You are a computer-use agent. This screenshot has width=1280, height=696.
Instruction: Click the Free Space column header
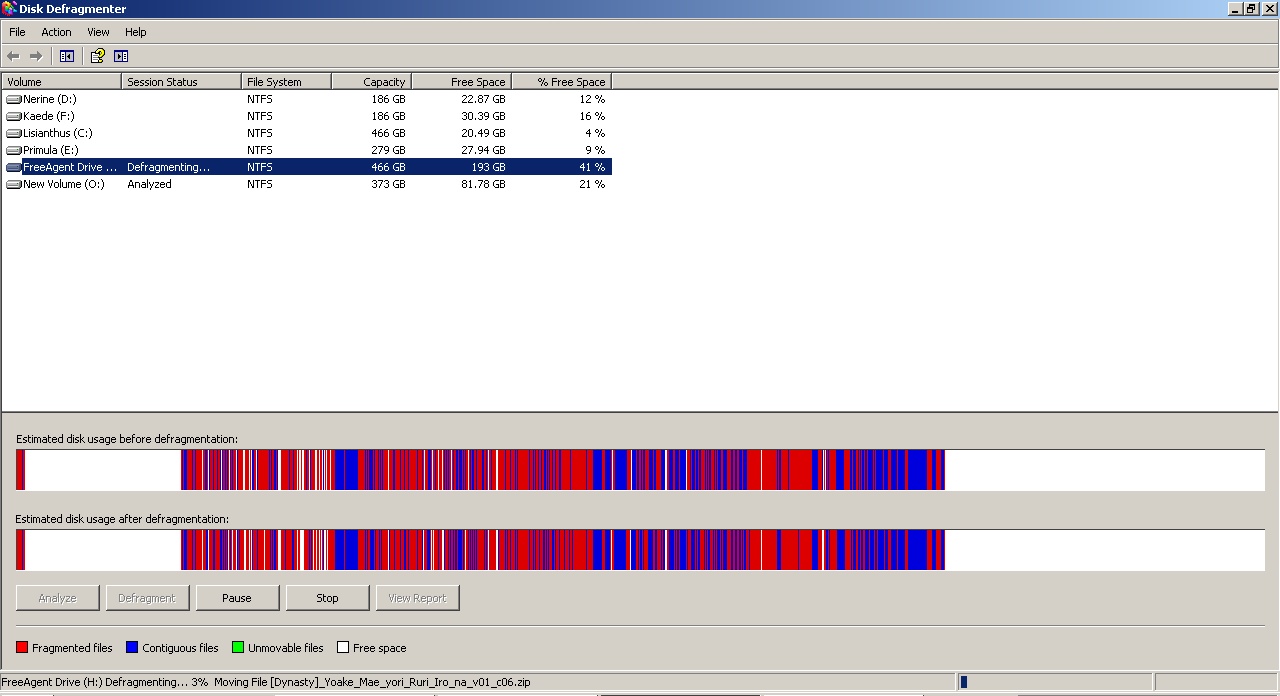(461, 82)
